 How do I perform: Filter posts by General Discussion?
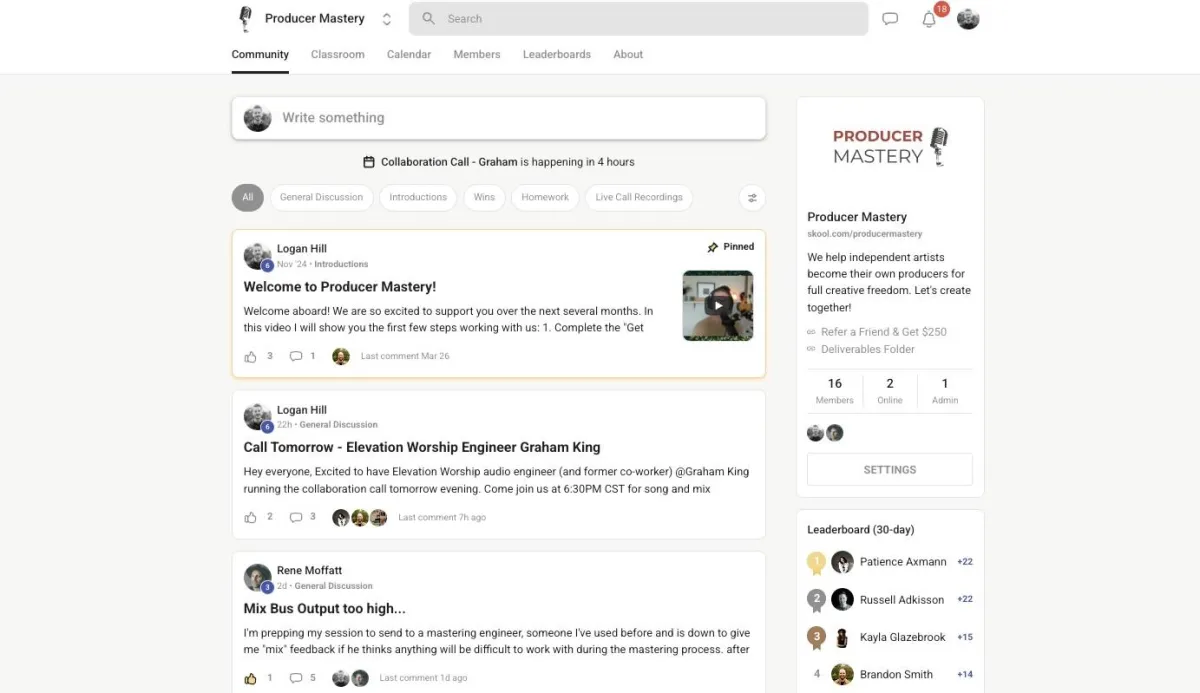321,197
